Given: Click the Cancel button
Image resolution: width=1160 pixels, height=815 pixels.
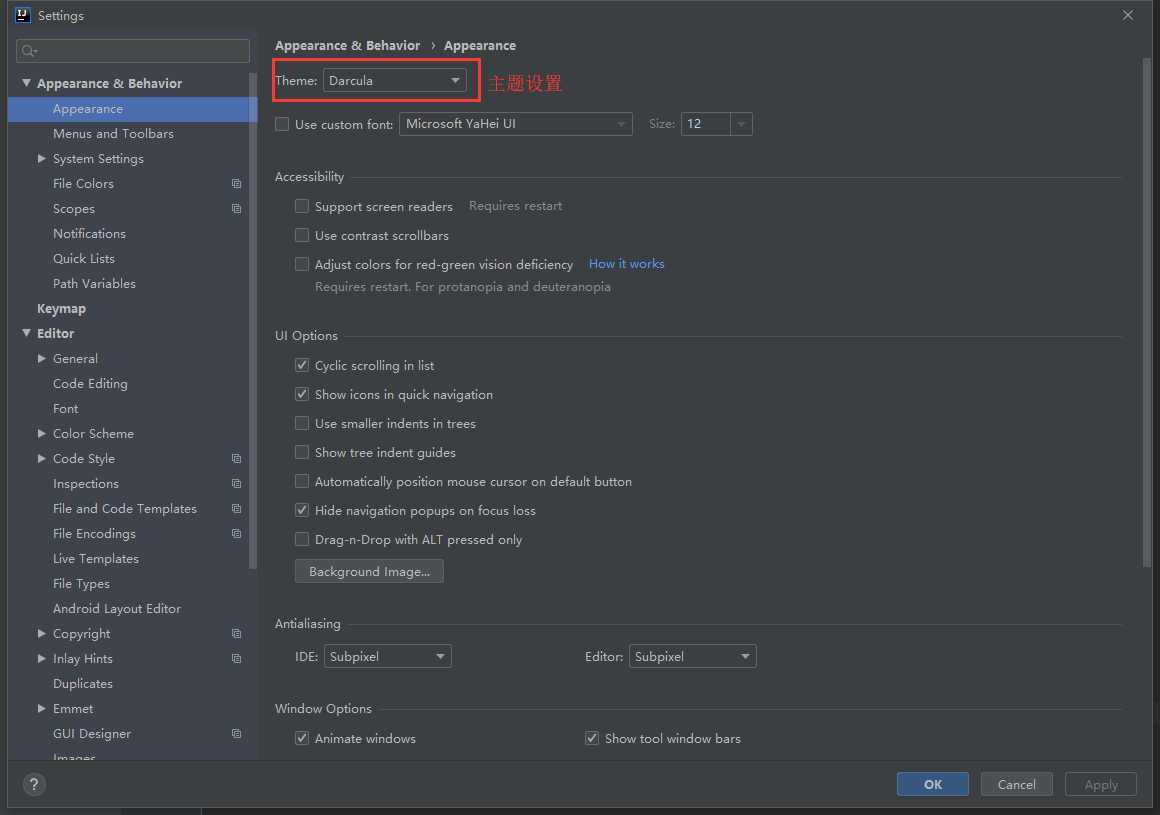Looking at the screenshot, I should (x=1016, y=785).
